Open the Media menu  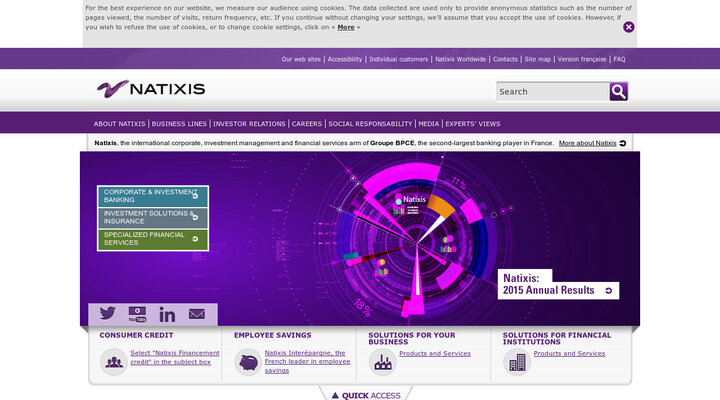(x=429, y=124)
